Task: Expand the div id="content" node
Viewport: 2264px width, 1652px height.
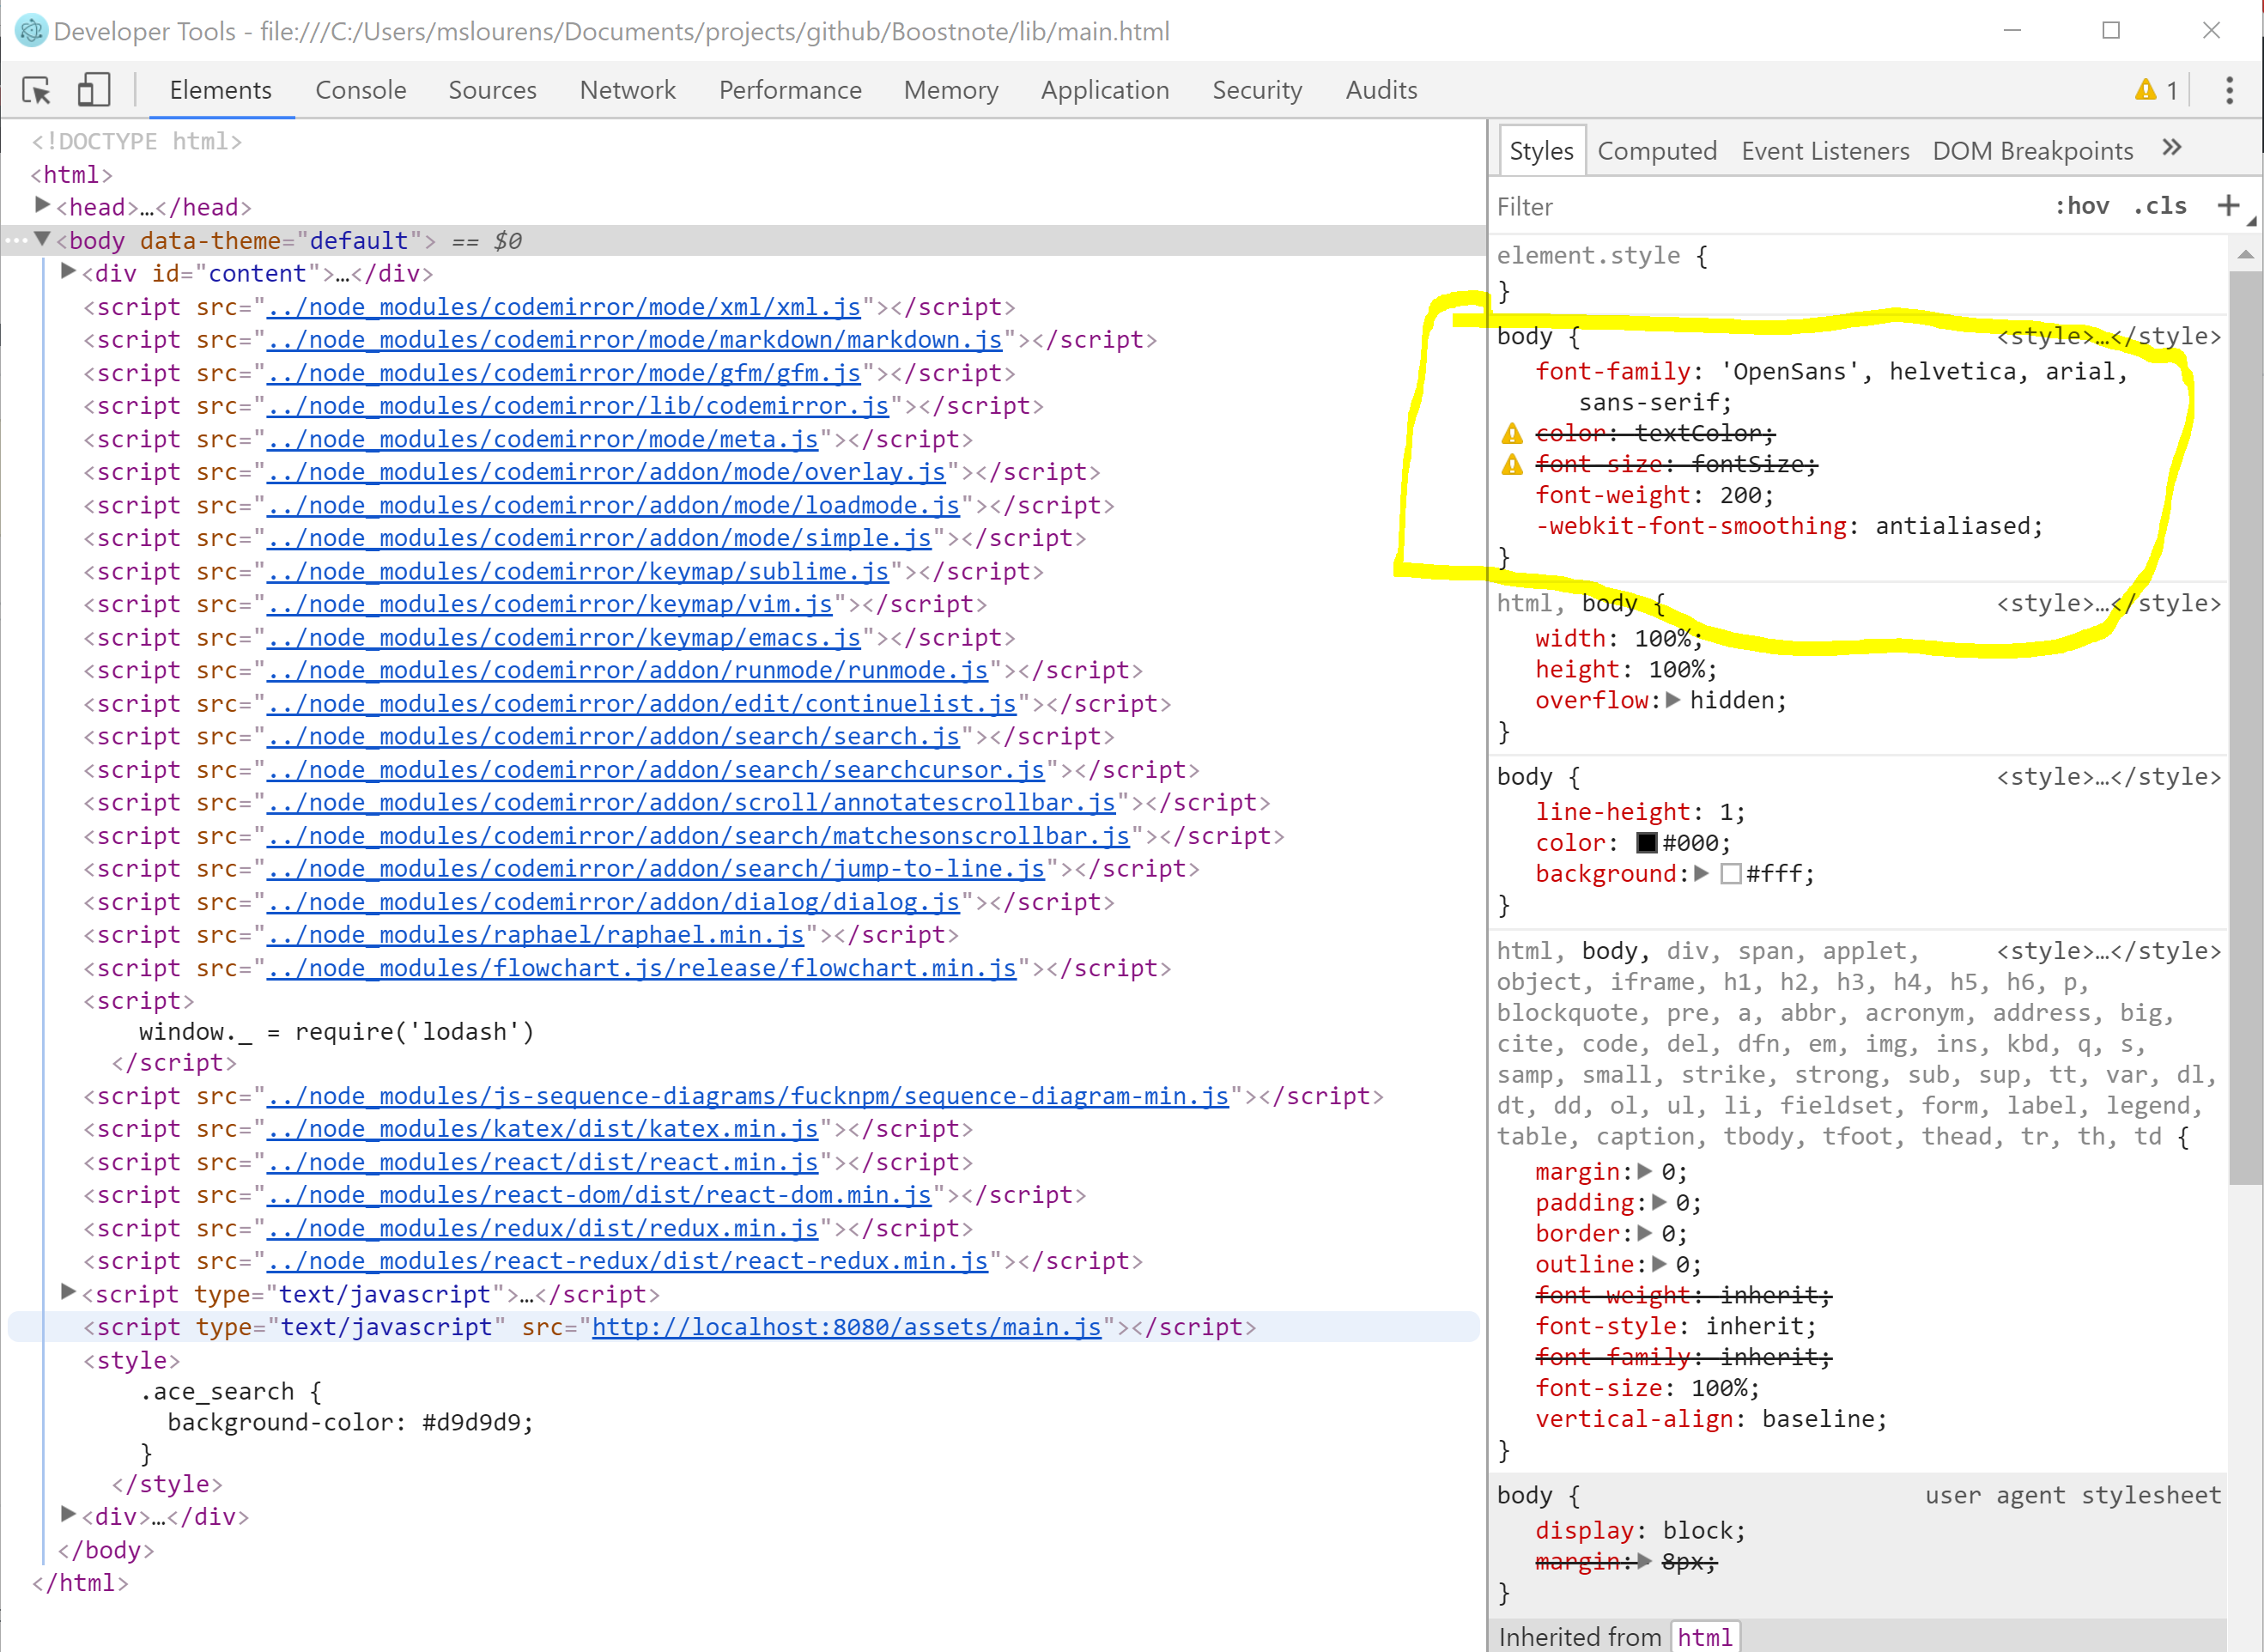Action: pyautogui.click(x=68, y=271)
